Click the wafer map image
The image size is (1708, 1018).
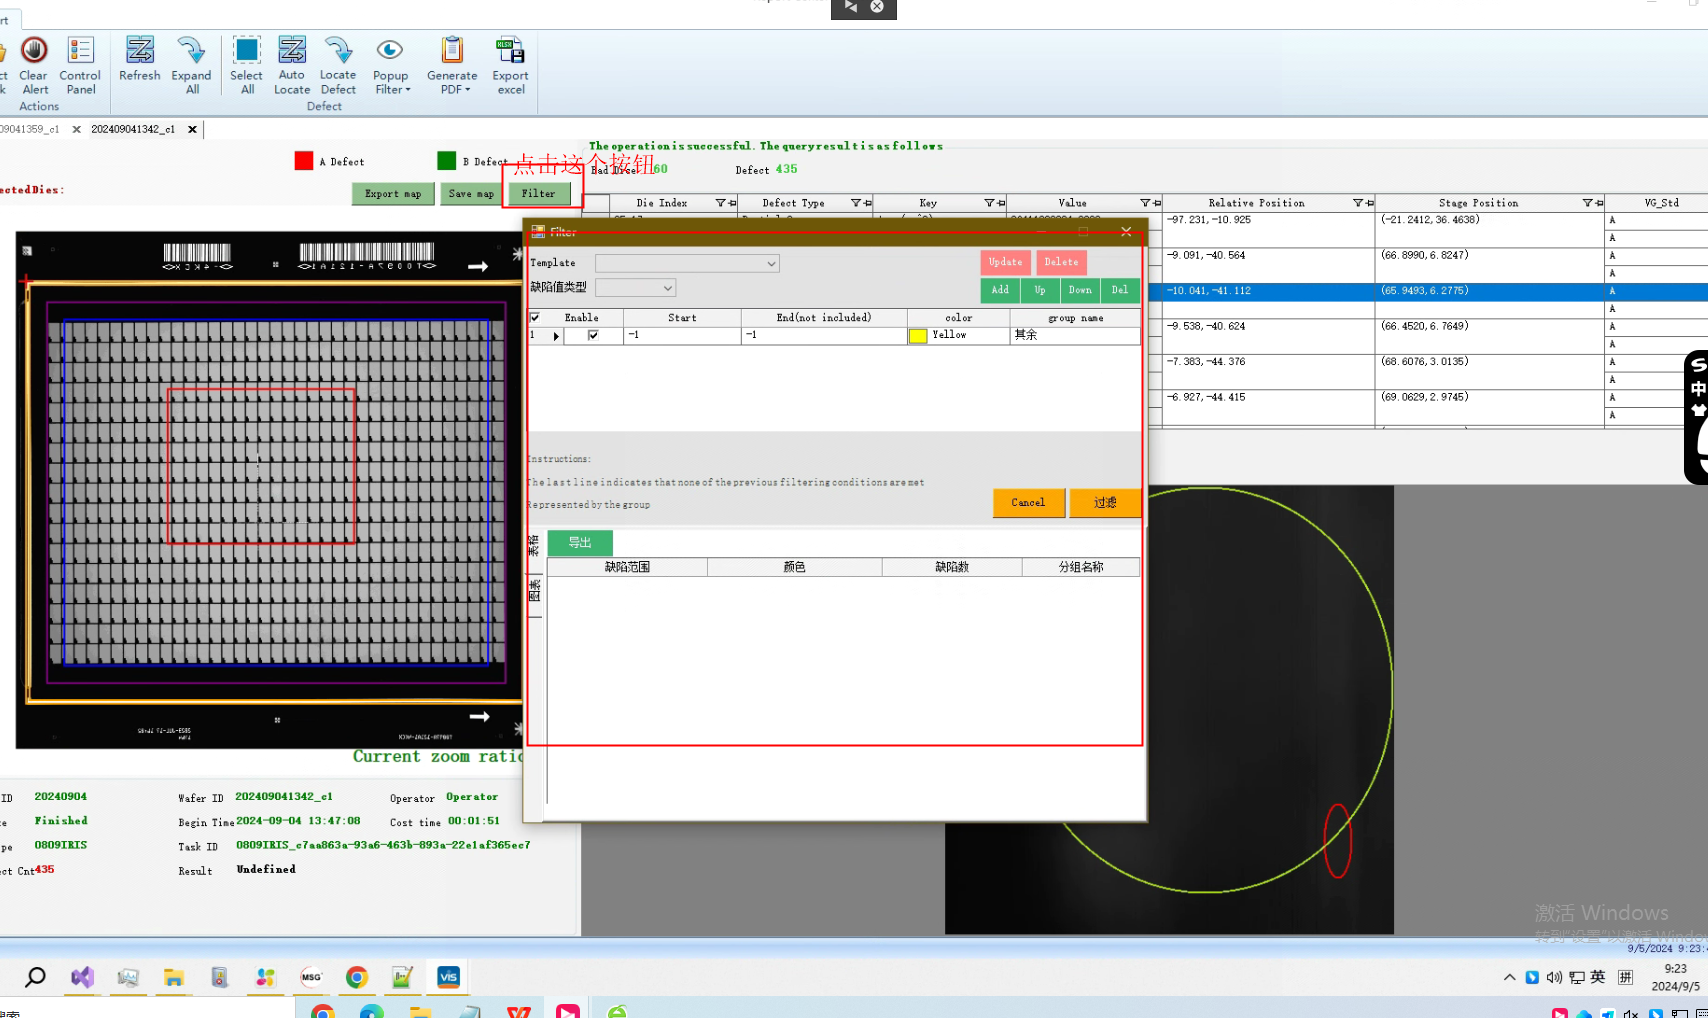(270, 490)
